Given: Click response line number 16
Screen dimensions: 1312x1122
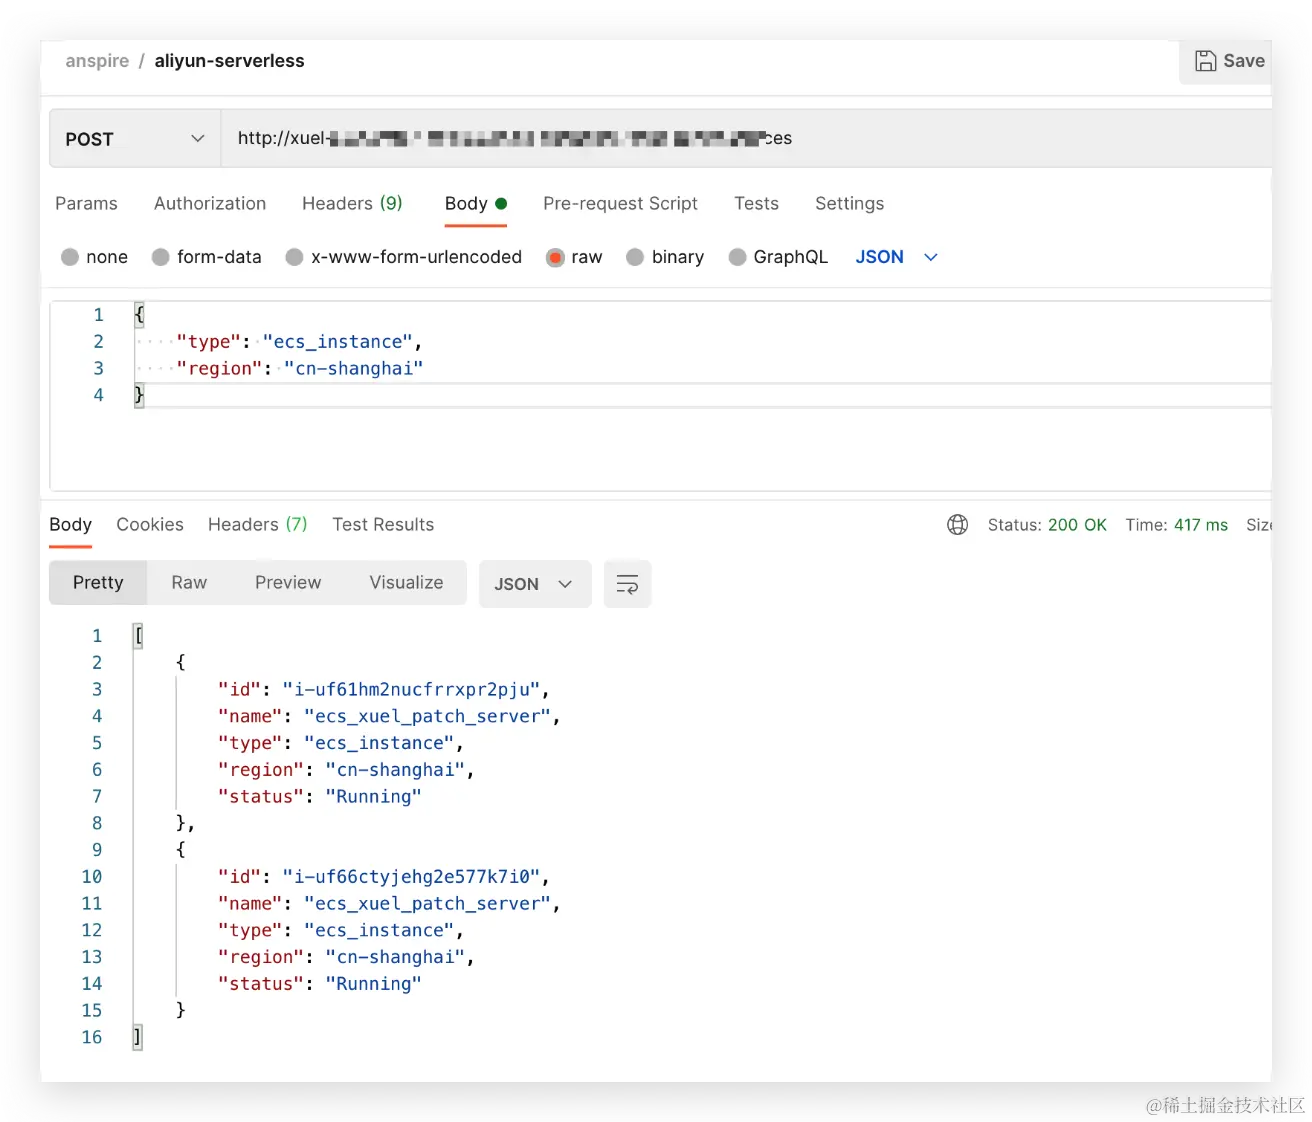Looking at the screenshot, I should [x=92, y=1037].
